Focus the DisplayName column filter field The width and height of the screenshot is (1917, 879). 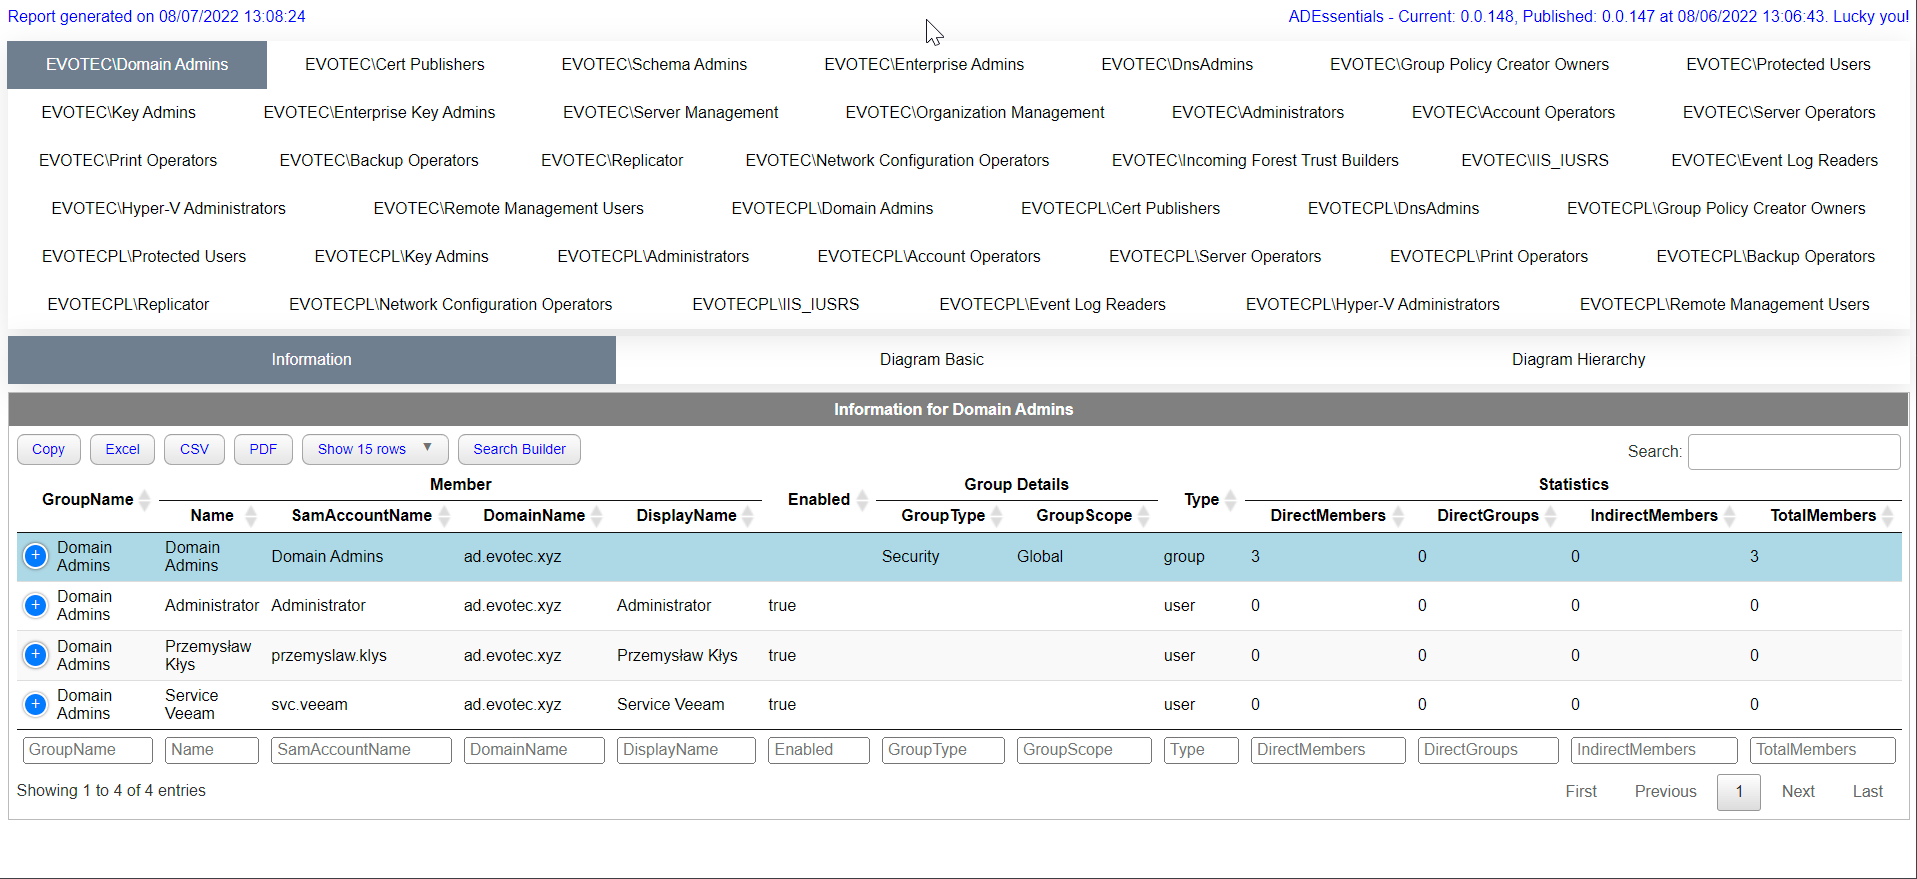coord(685,749)
